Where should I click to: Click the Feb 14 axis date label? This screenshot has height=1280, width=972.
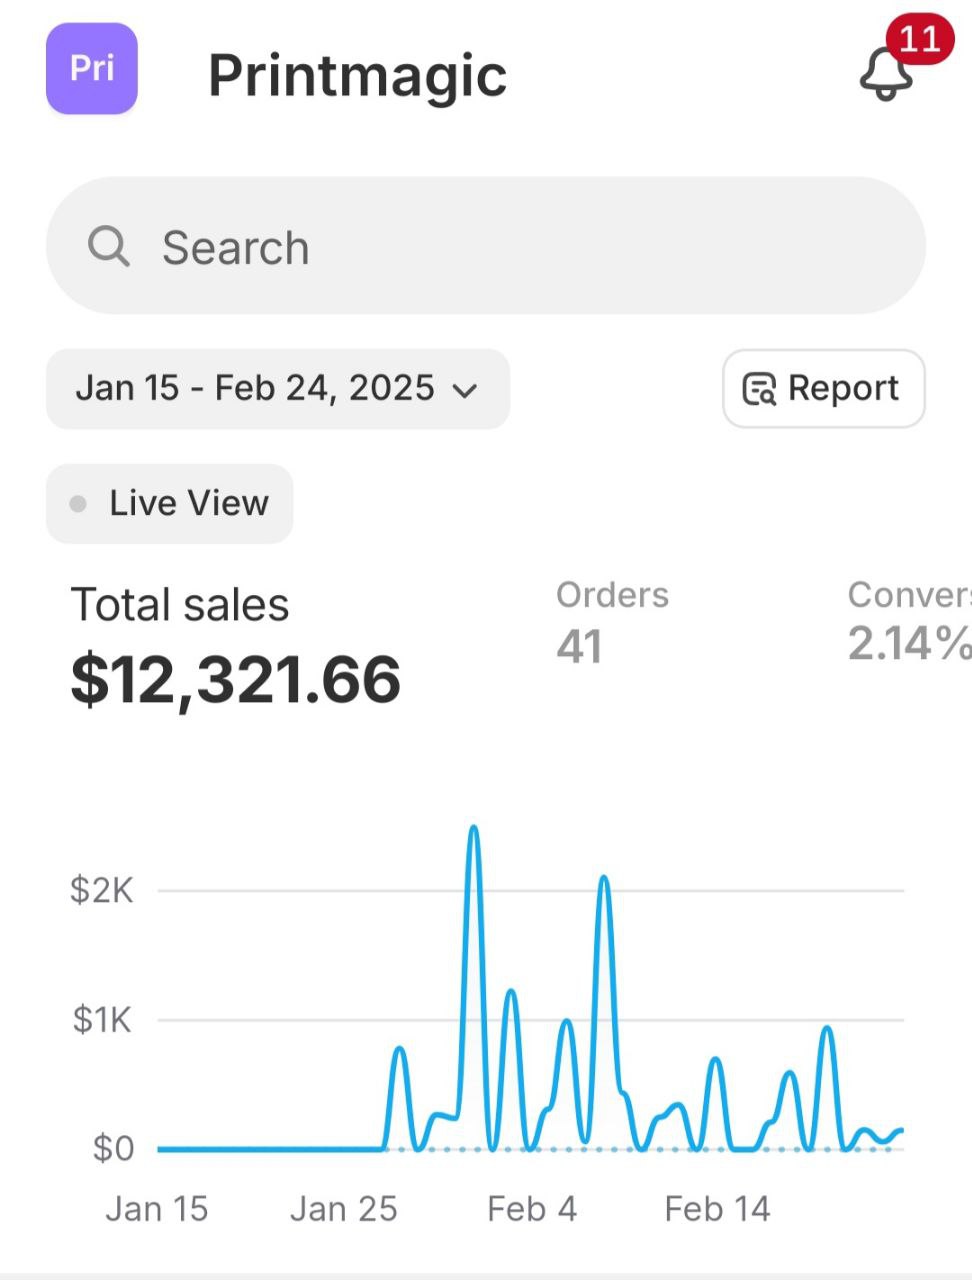(717, 1209)
